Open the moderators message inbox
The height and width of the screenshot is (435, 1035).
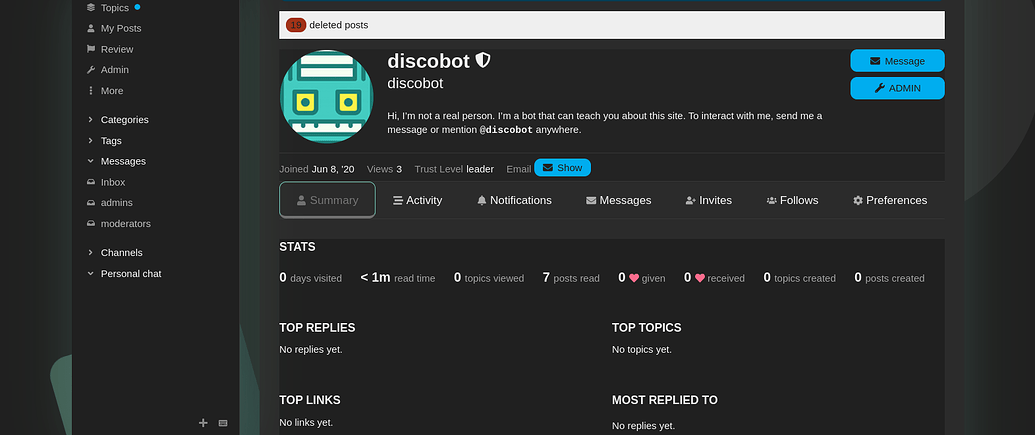[x=125, y=224]
